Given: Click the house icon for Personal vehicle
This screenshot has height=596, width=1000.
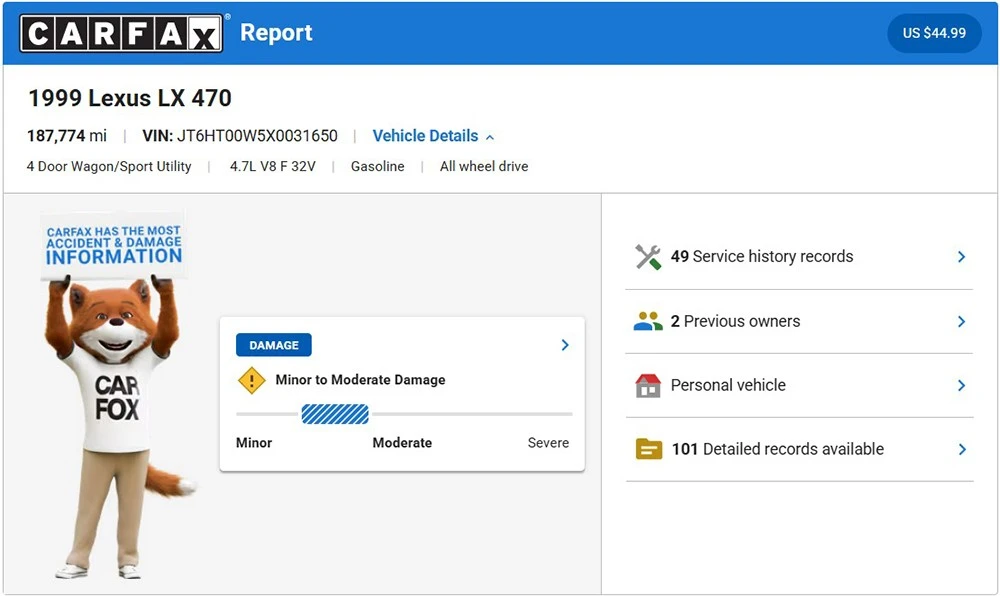Looking at the screenshot, I should pos(648,385).
